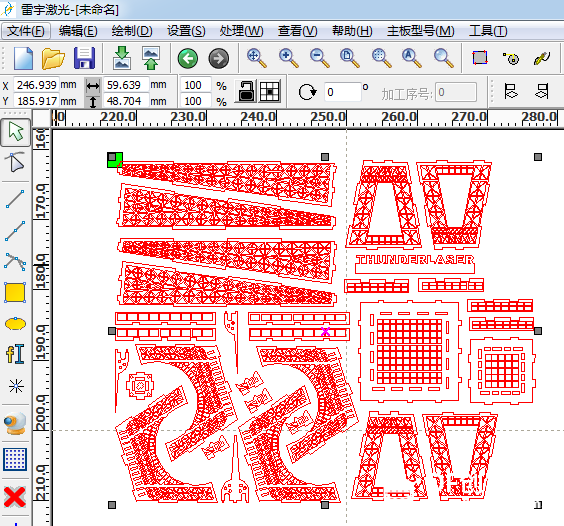Select the yellow ellipse tool
This screenshot has height=526, width=564.
15,323
